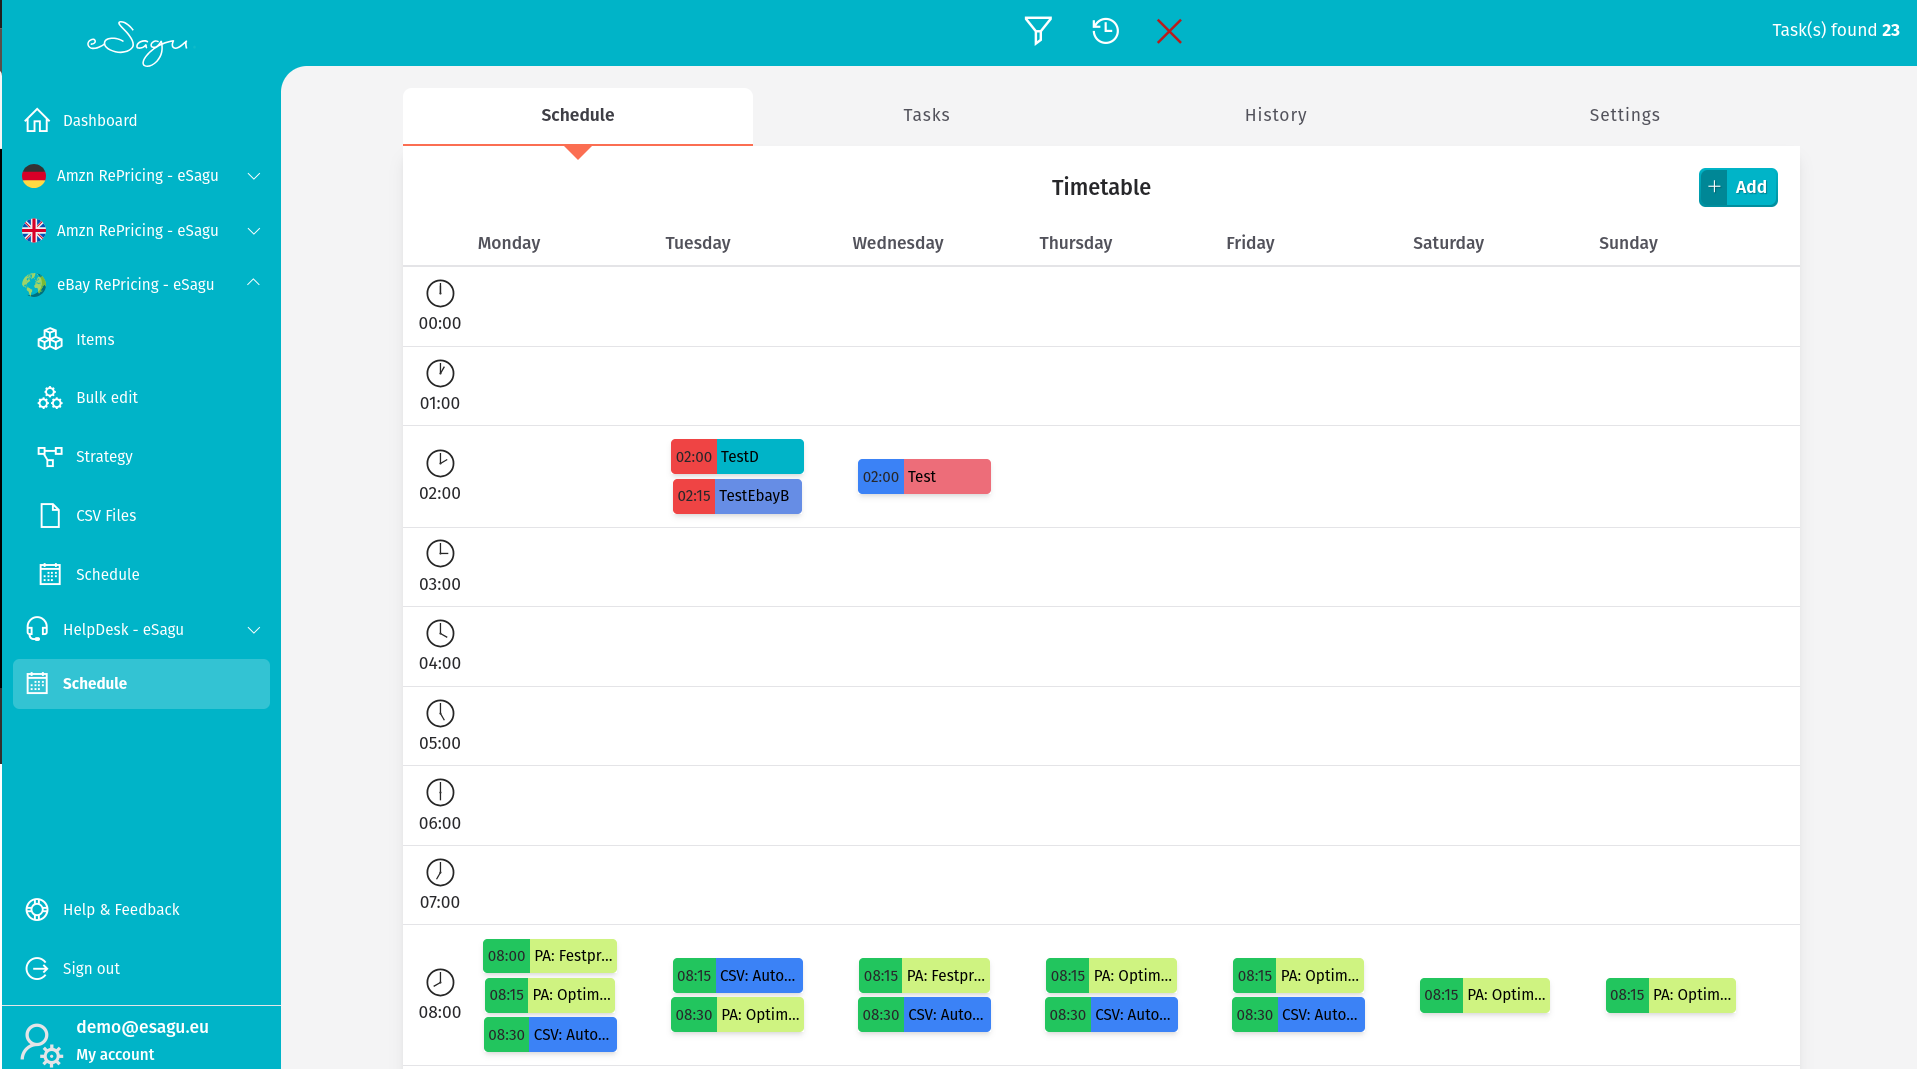Screen dimensions: 1917x1069
Task: Open the CSV Files section
Action: click(x=106, y=515)
